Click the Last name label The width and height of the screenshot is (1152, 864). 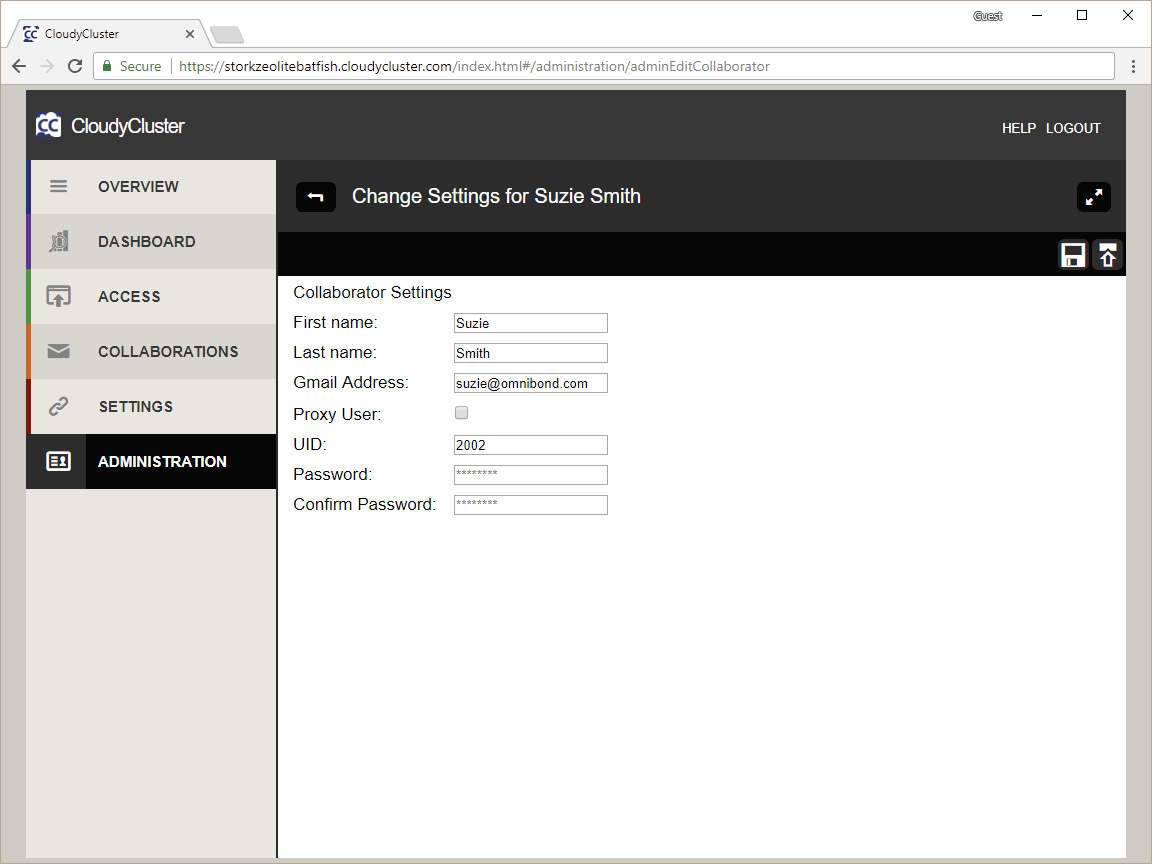(335, 353)
